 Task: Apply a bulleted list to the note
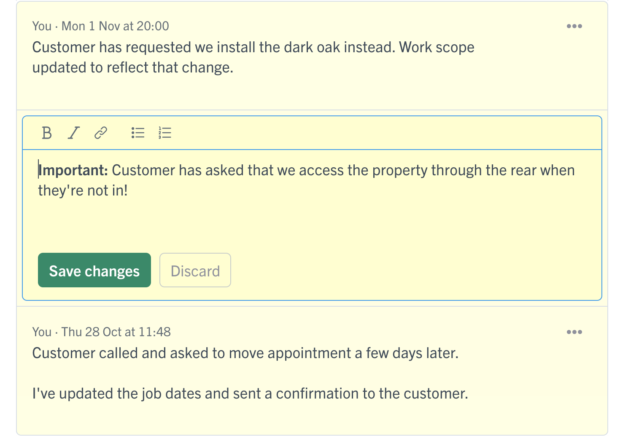click(138, 133)
